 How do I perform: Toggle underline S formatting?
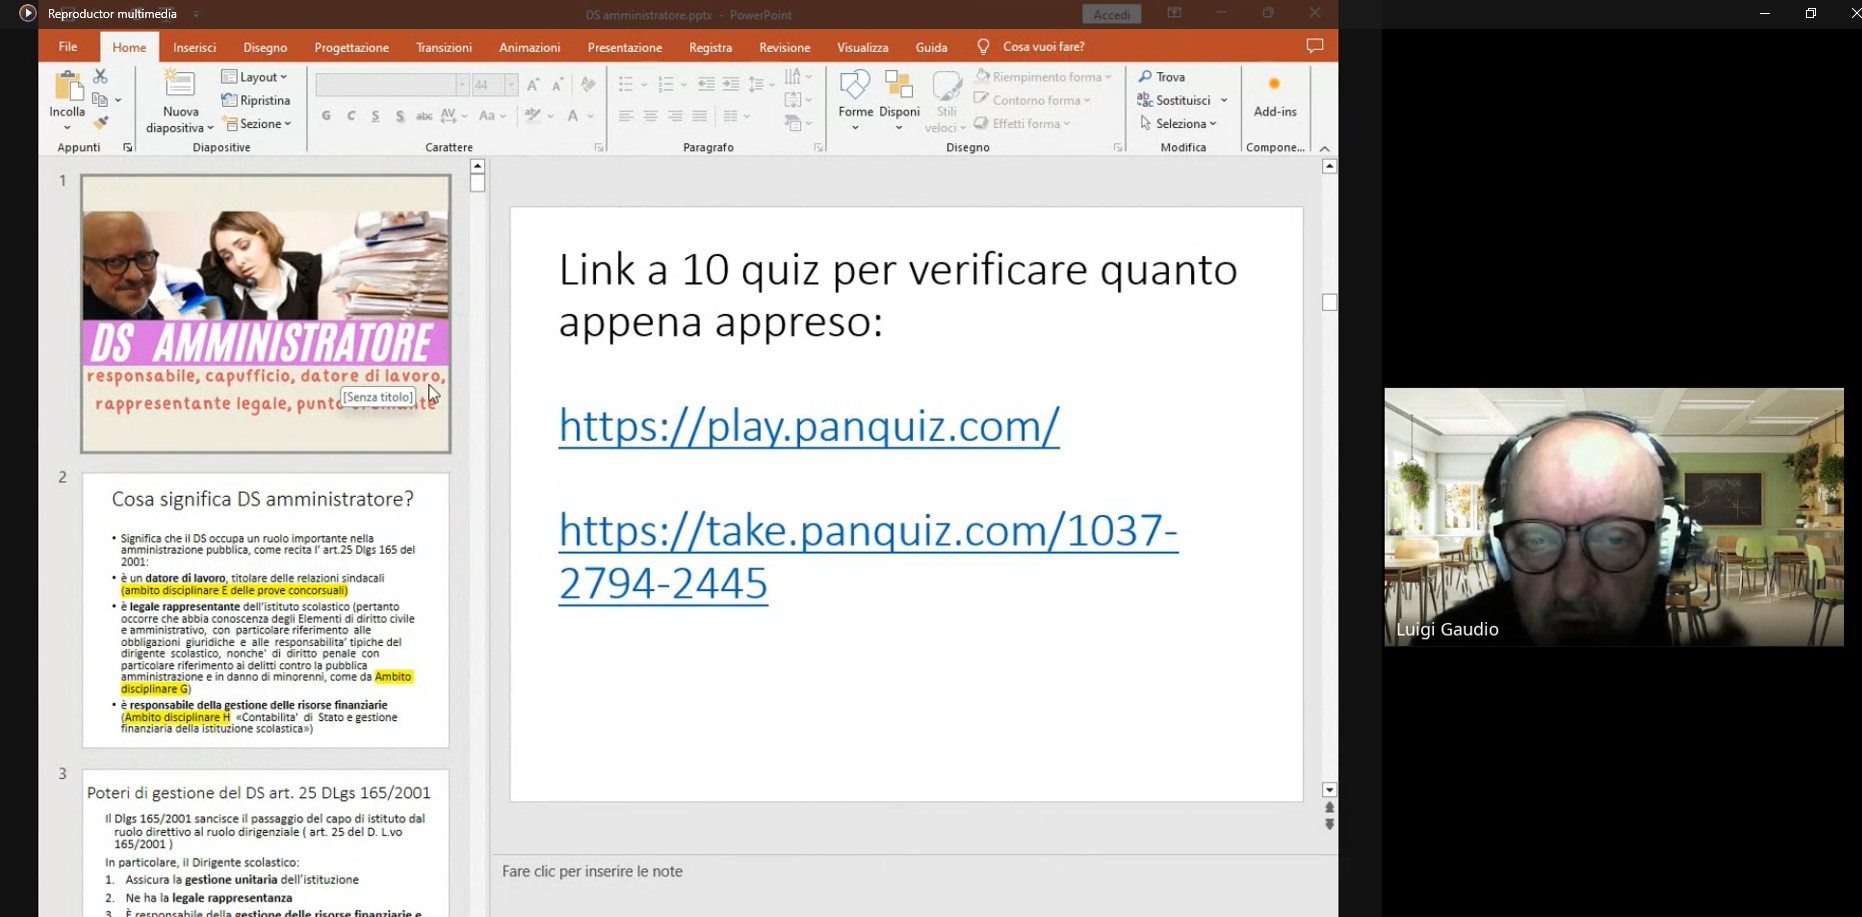(375, 116)
